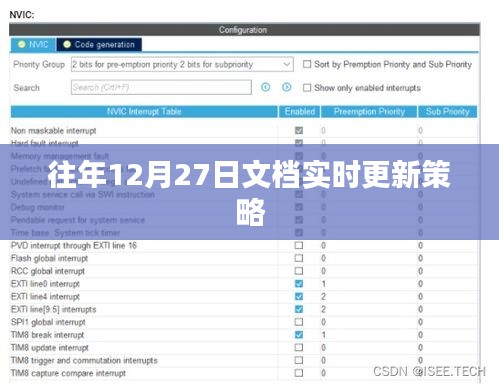Click the Enabled column header
The width and height of the screenshot is (499, 385).
point(299,112)
